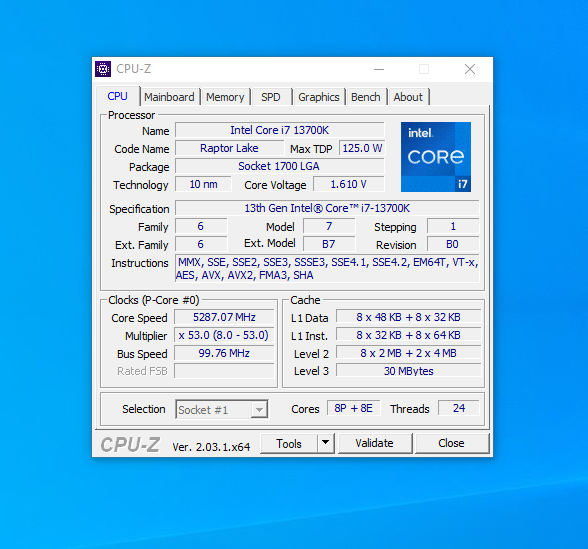The image size is (588, 549).
Task: Click the Max TDP value 125.0 W
Action: tap(362, 148)
